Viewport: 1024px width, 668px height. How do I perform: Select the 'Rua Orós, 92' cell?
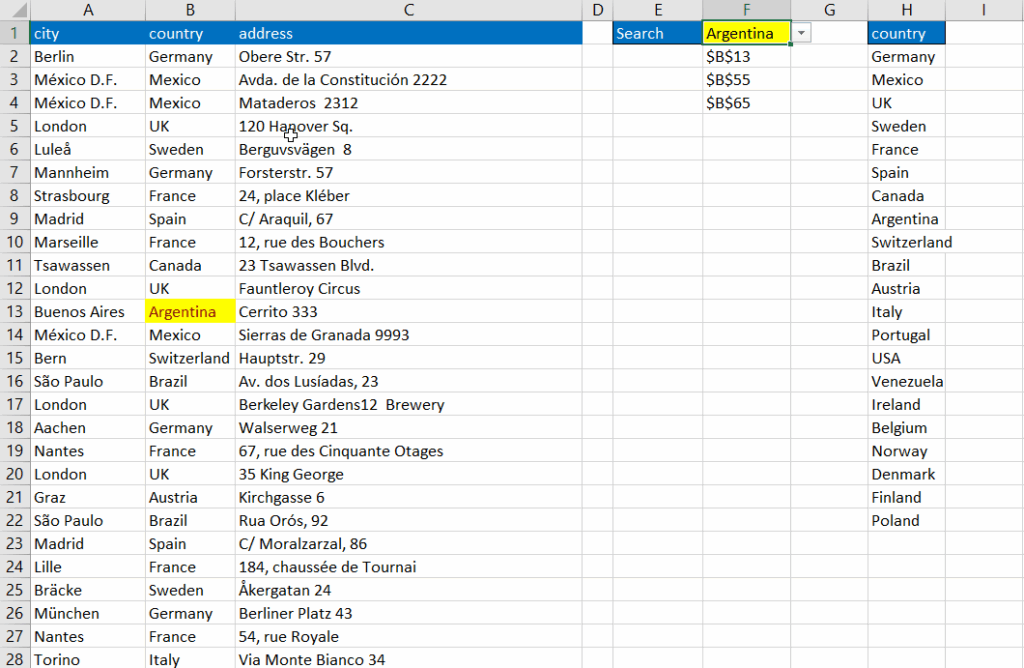pos(409,520)
